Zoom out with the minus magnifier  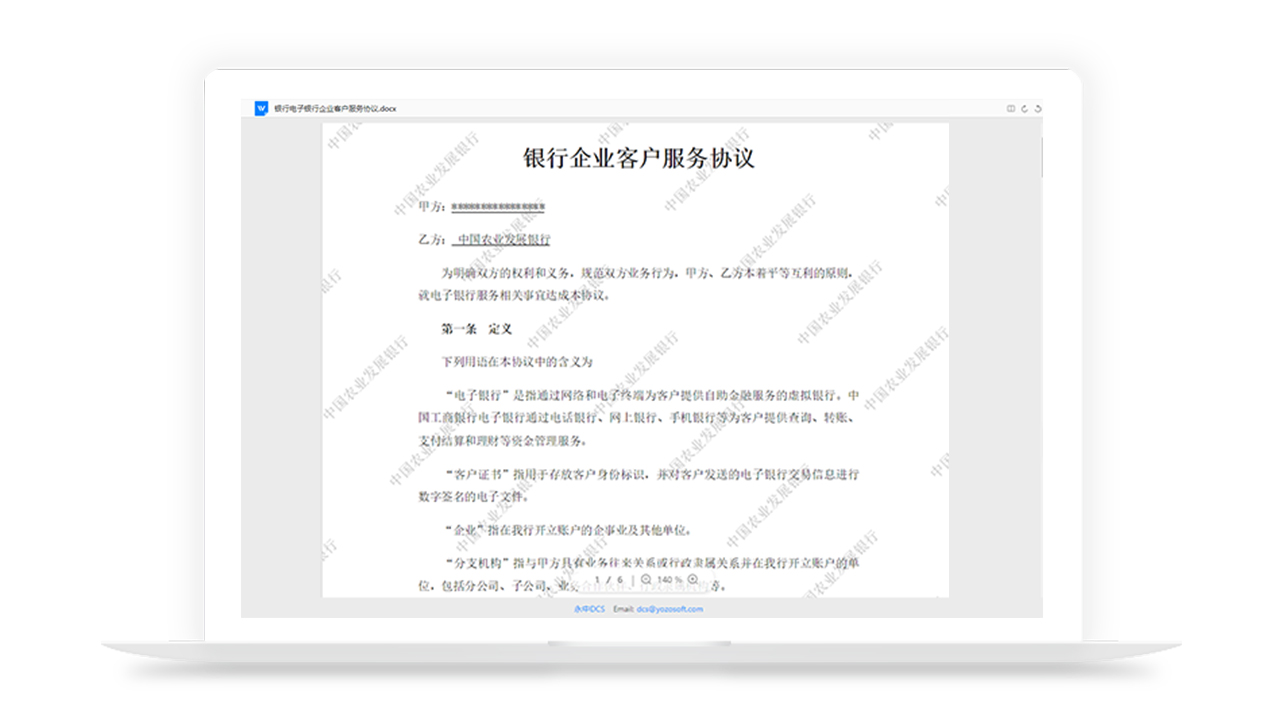(x=646, y=579)
